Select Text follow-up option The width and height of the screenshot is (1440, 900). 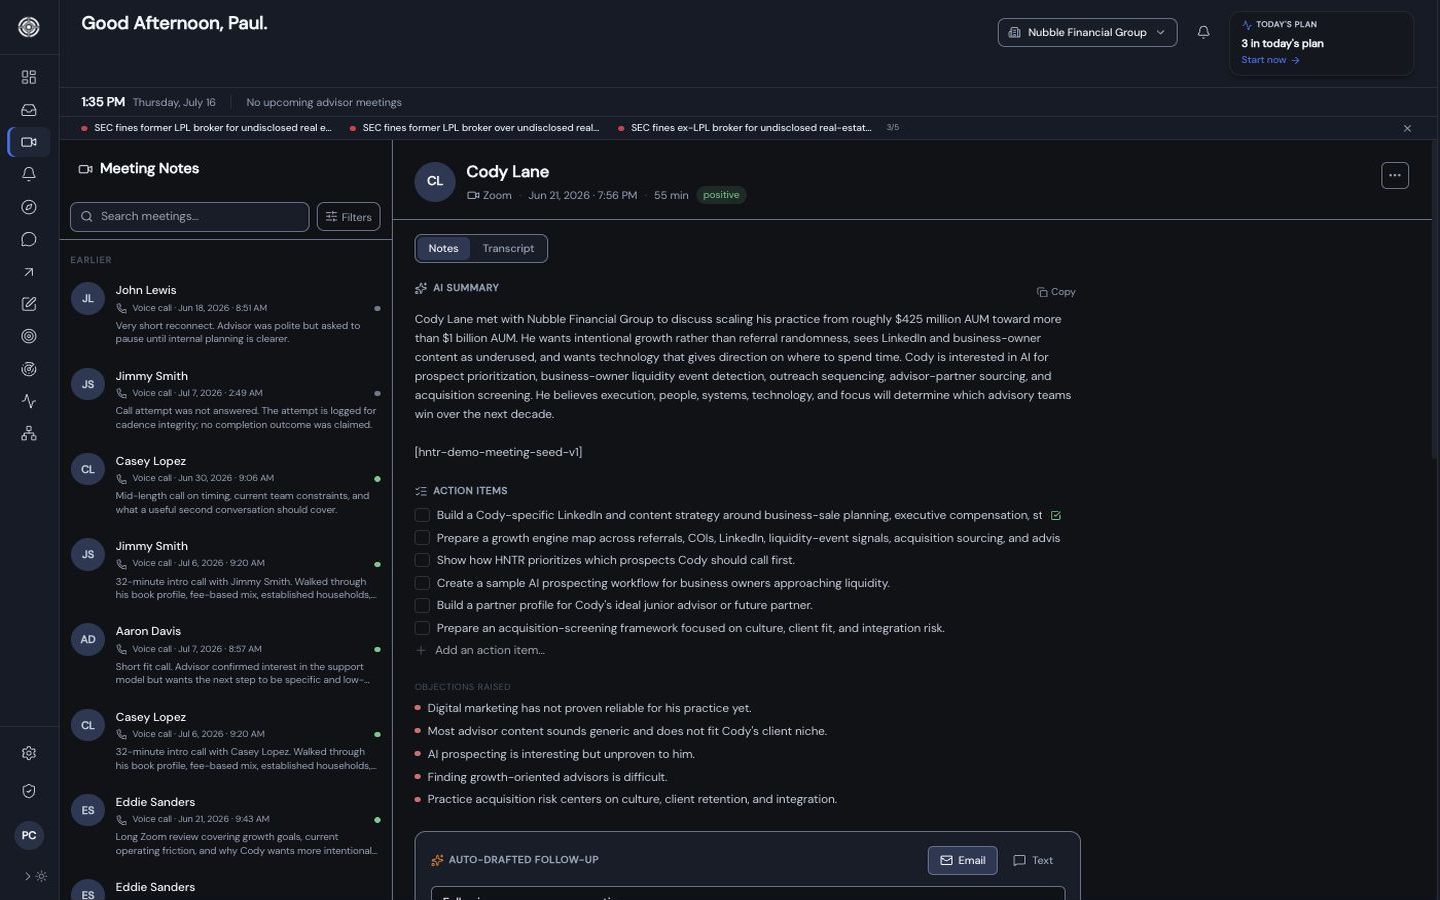point(1033,860)
